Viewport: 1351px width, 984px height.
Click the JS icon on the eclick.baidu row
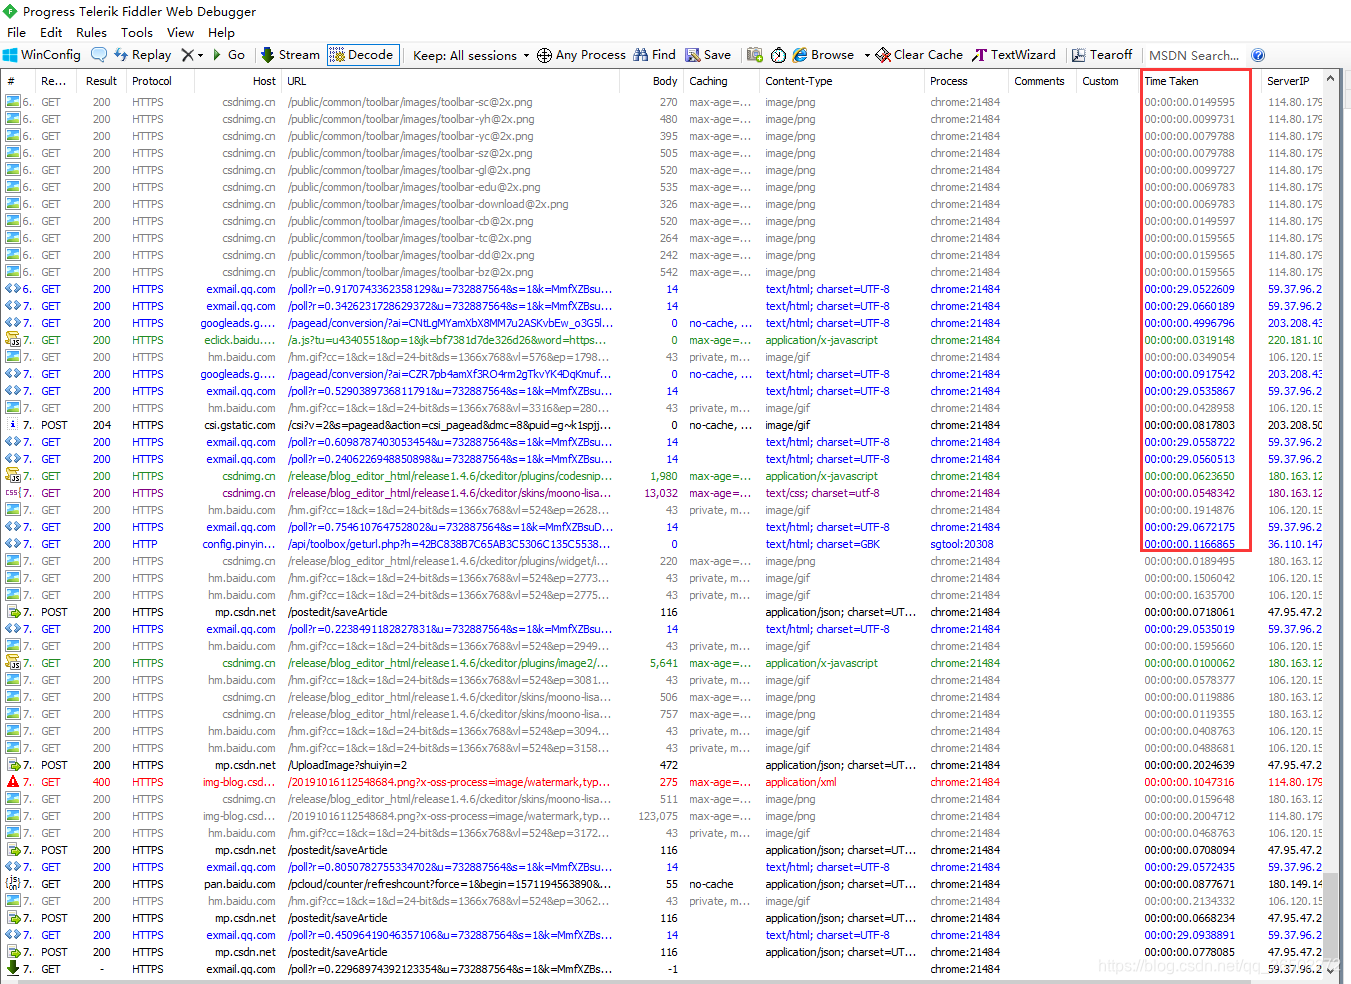(x=13, y=340)
